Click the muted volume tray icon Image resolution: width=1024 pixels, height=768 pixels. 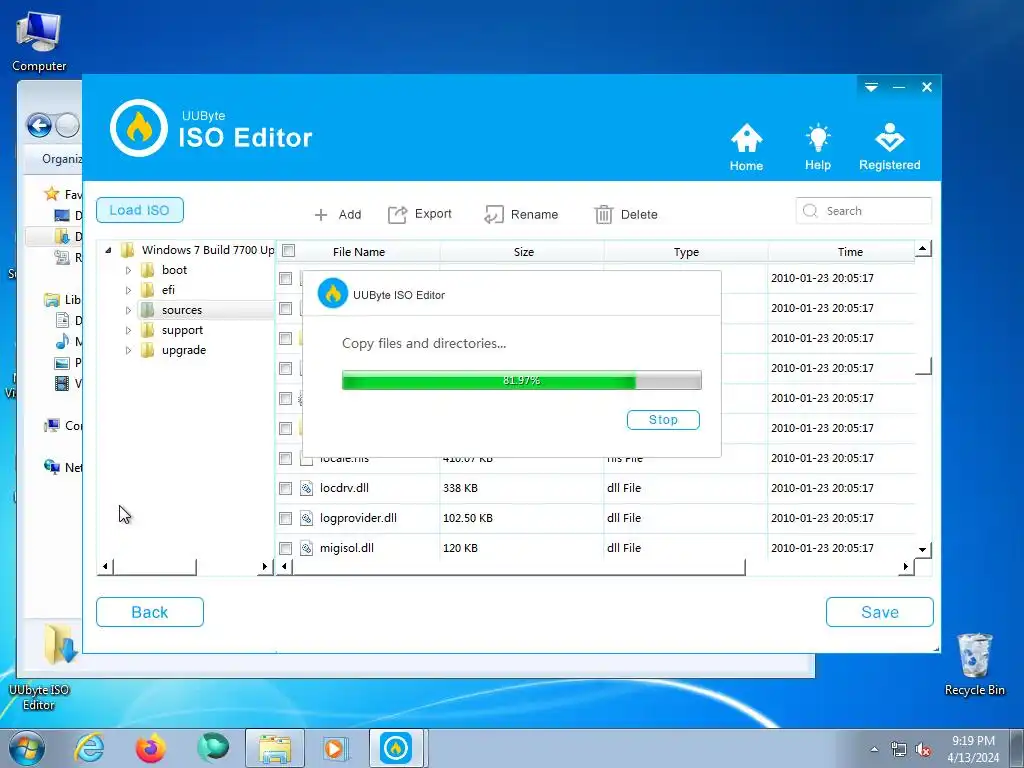pyautogui.click(x=923, y=750)
